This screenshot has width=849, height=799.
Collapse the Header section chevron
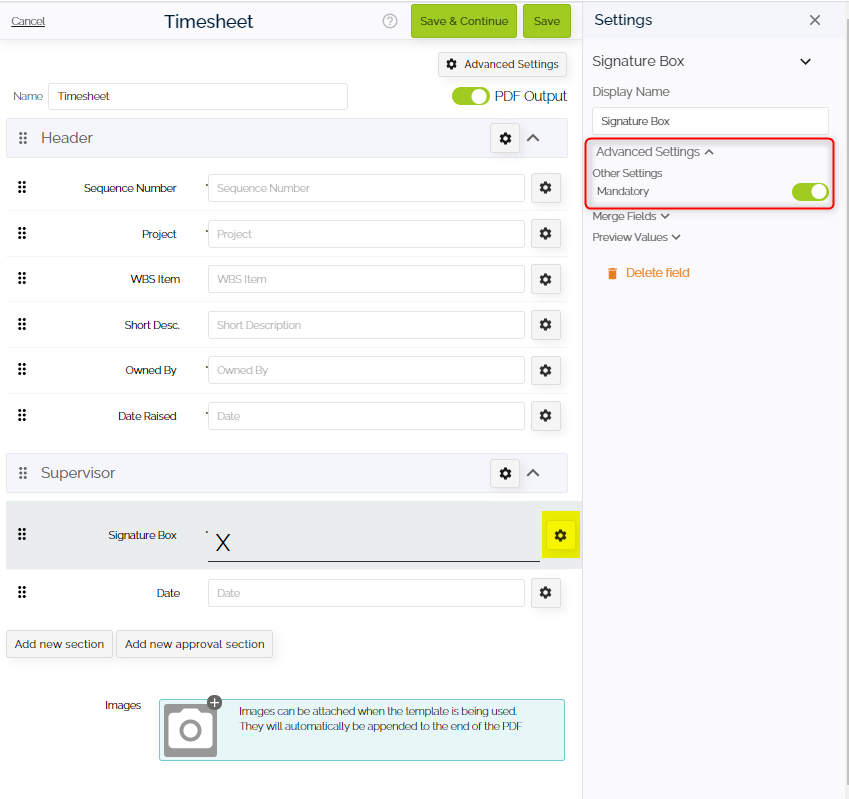point(533,138)
